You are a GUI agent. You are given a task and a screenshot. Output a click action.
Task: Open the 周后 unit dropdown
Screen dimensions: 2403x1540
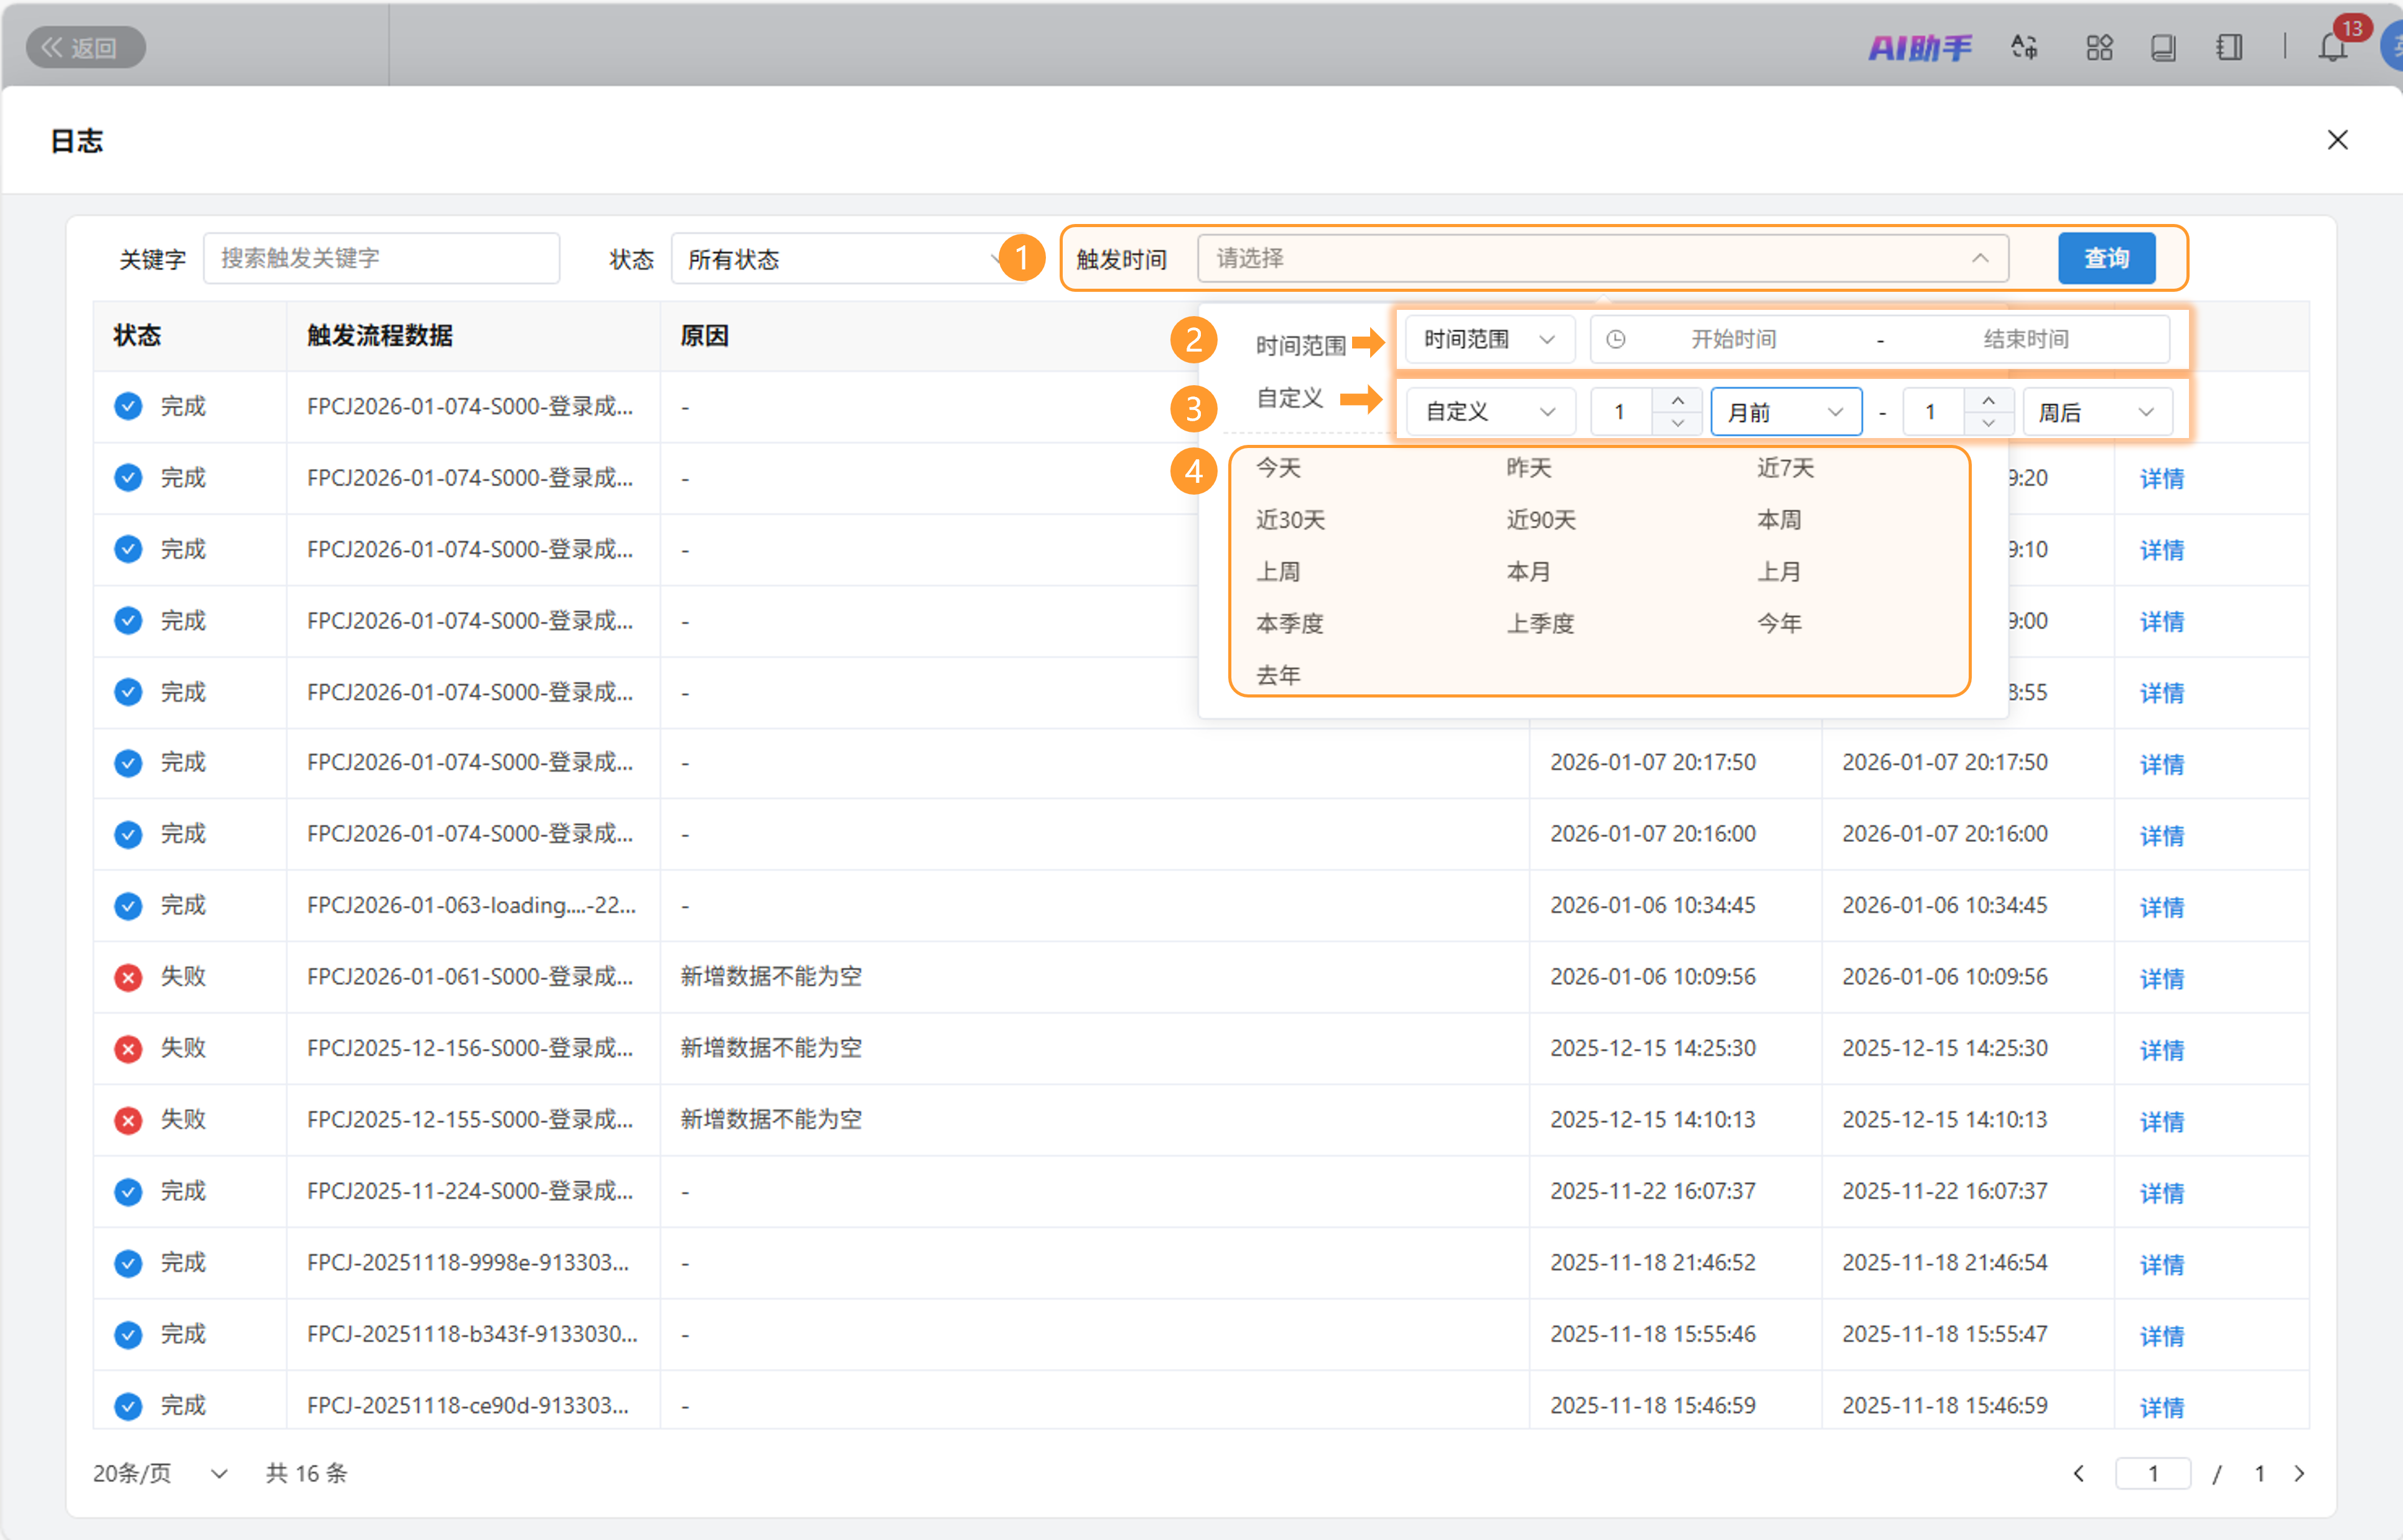(x=2097, y=412)
